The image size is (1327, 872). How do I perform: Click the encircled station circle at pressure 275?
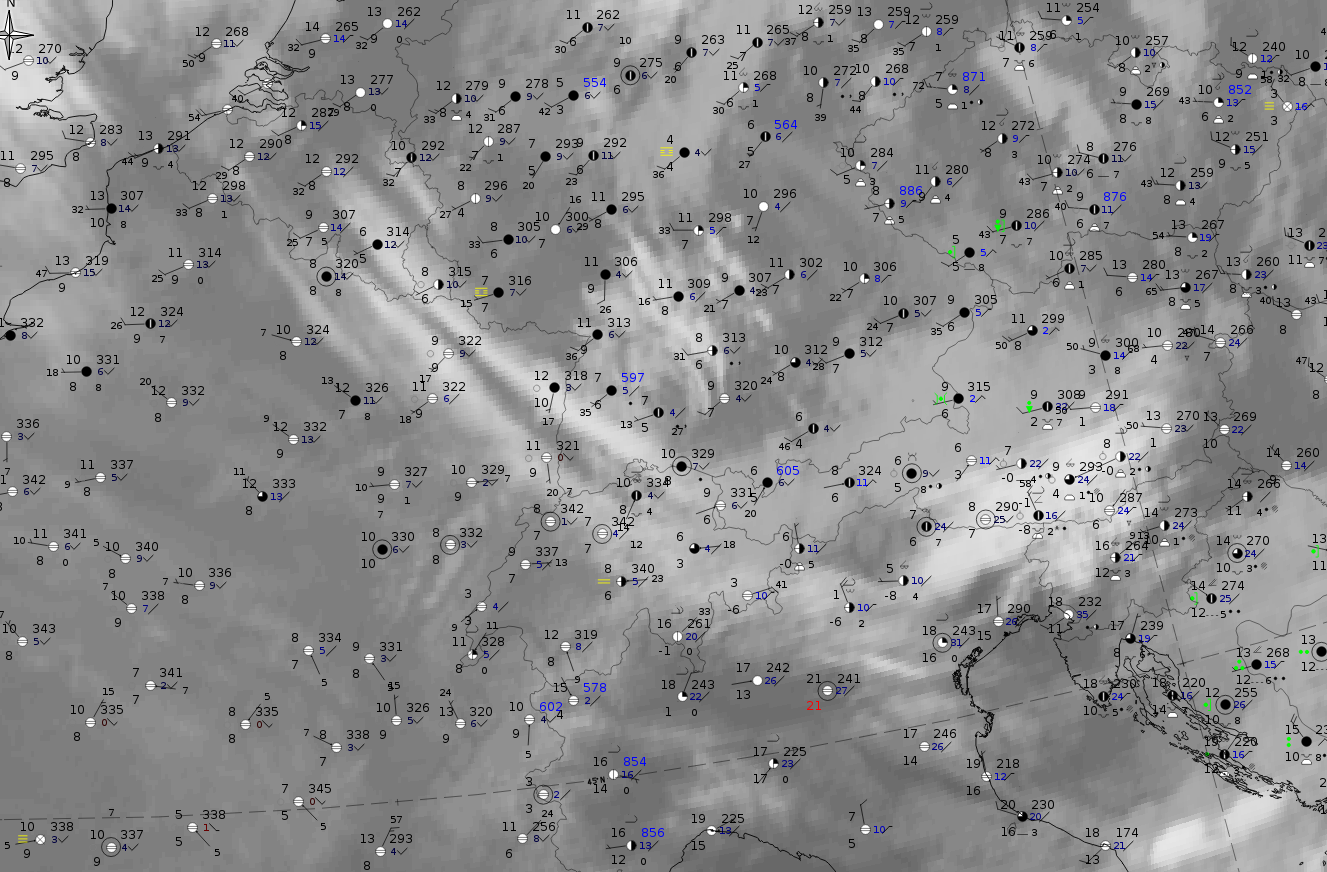[x=631, y=75]
